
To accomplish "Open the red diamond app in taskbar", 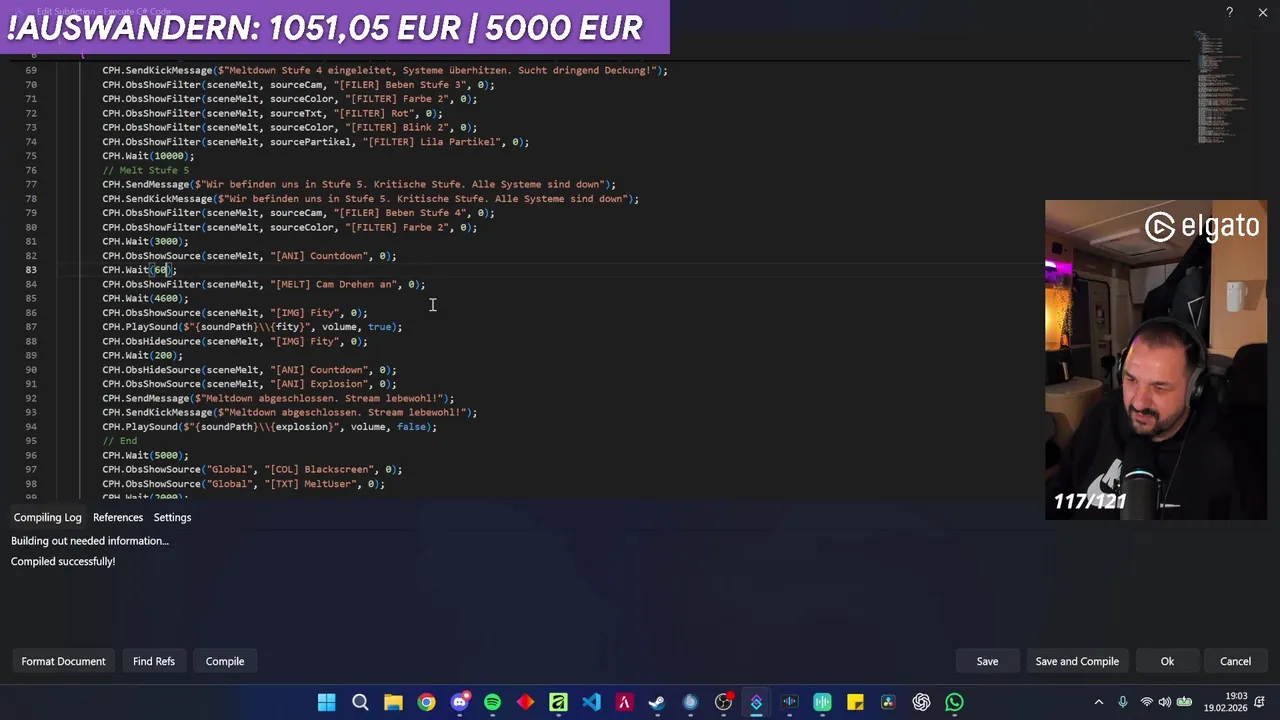I will click(525, 702).
